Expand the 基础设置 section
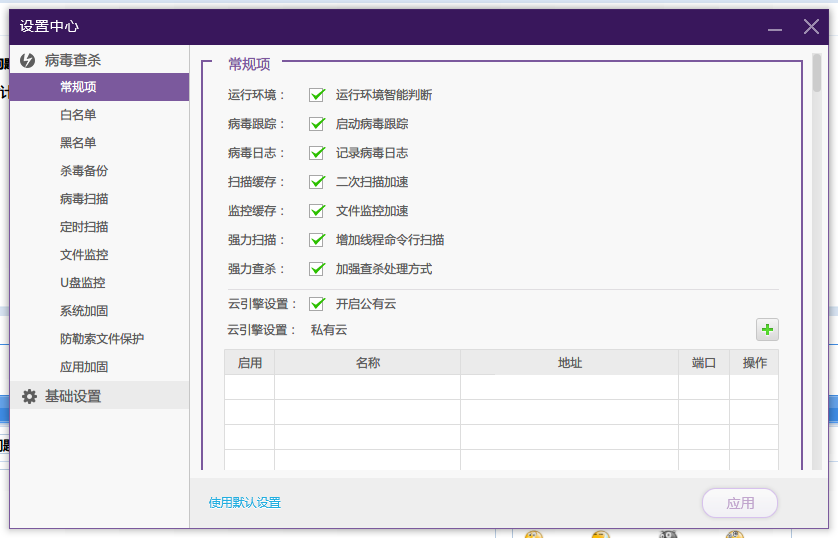Viewport: 838px width, 538px height. point(73,396)
